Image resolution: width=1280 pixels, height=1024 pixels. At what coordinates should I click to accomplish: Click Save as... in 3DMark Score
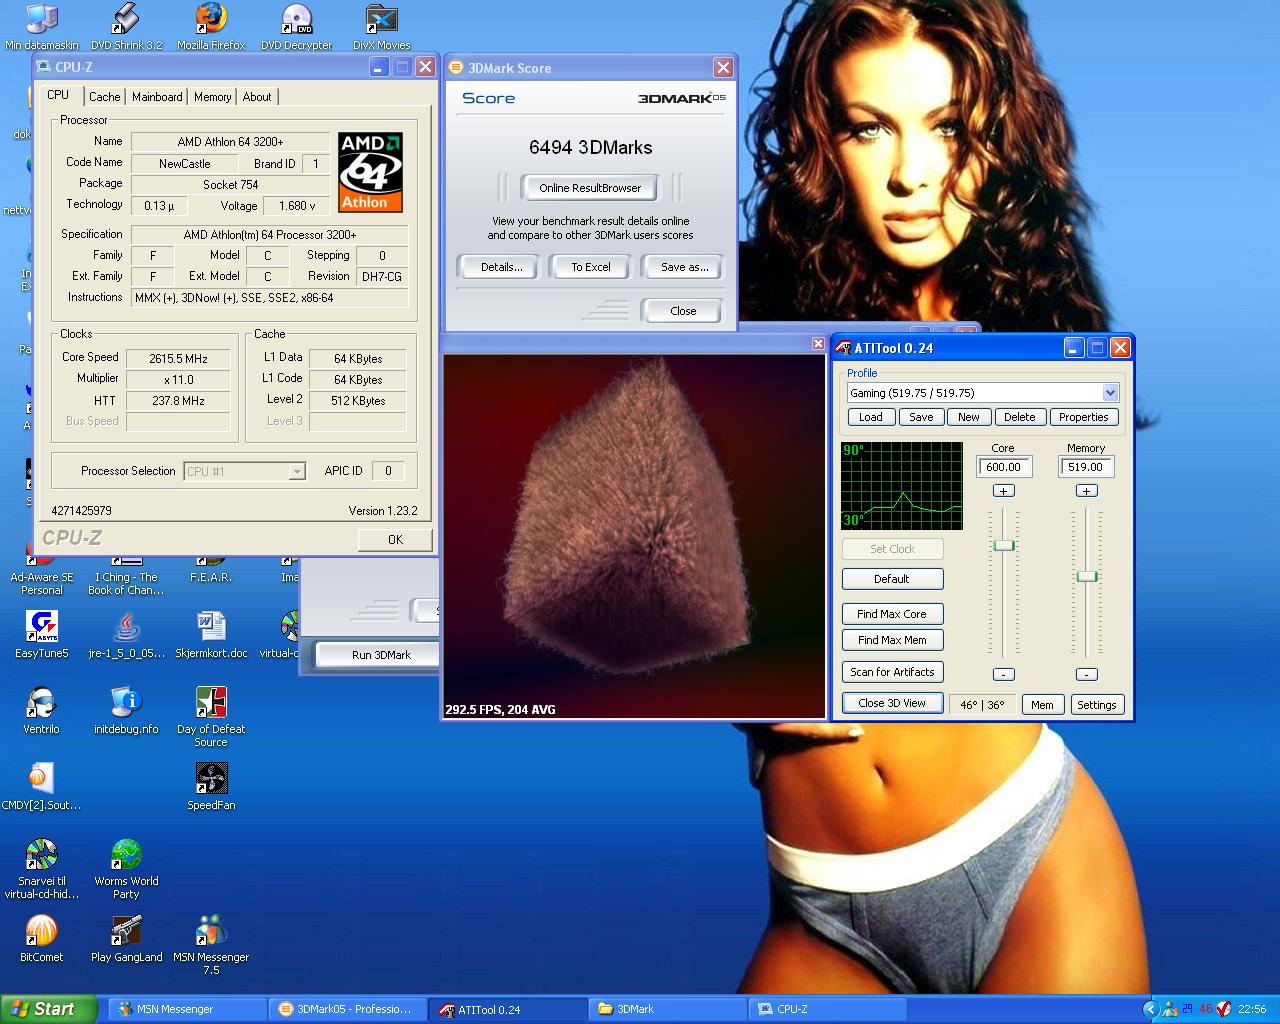684,267
